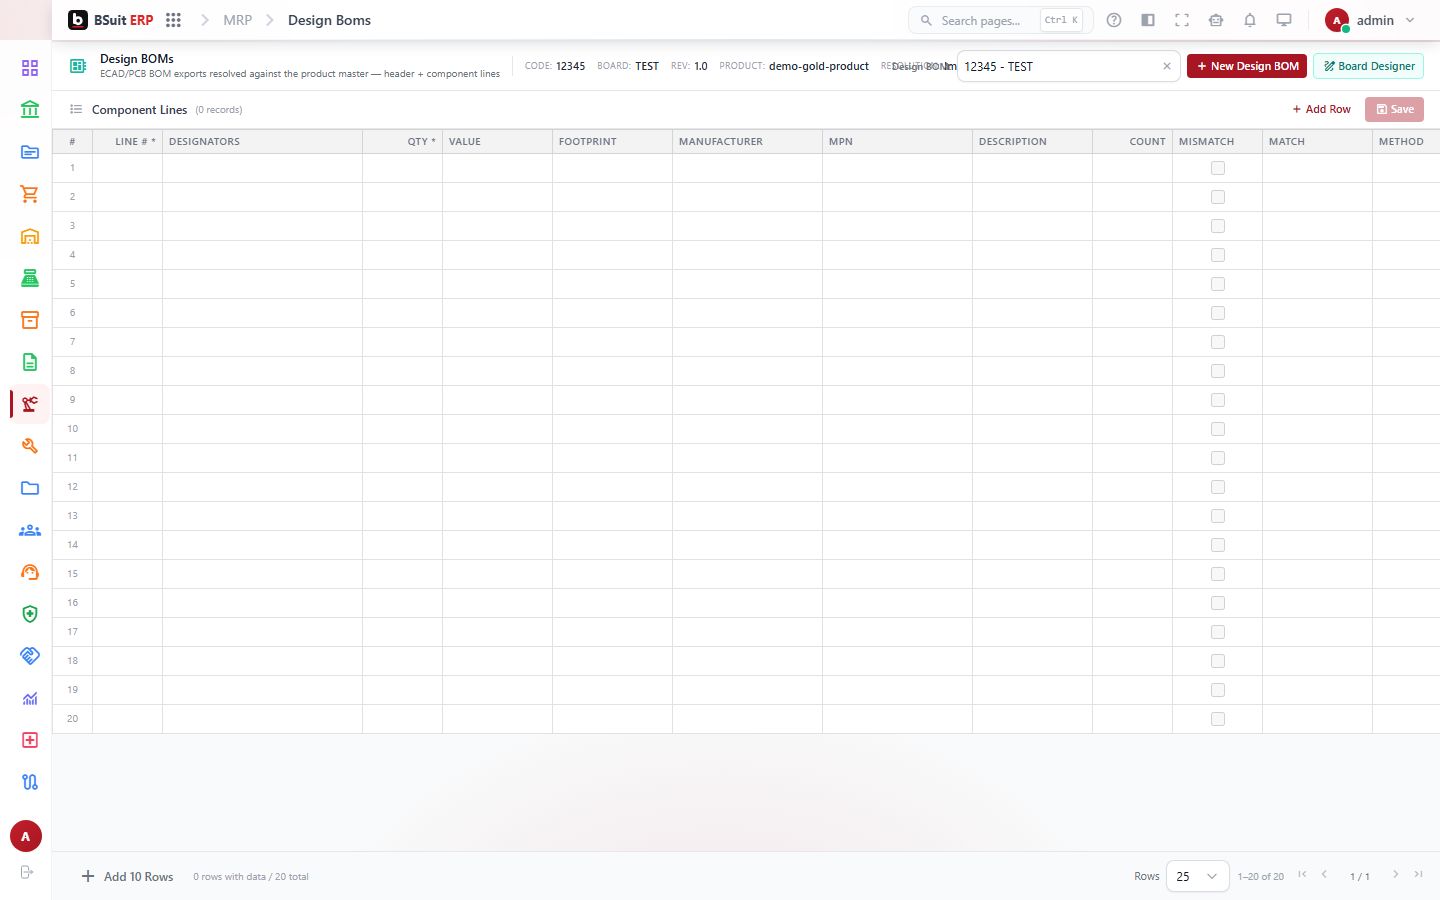Tick the Mismatch checkbox in row 18
Screen dimensions: 1440x900
click(x=1217, y=661)
